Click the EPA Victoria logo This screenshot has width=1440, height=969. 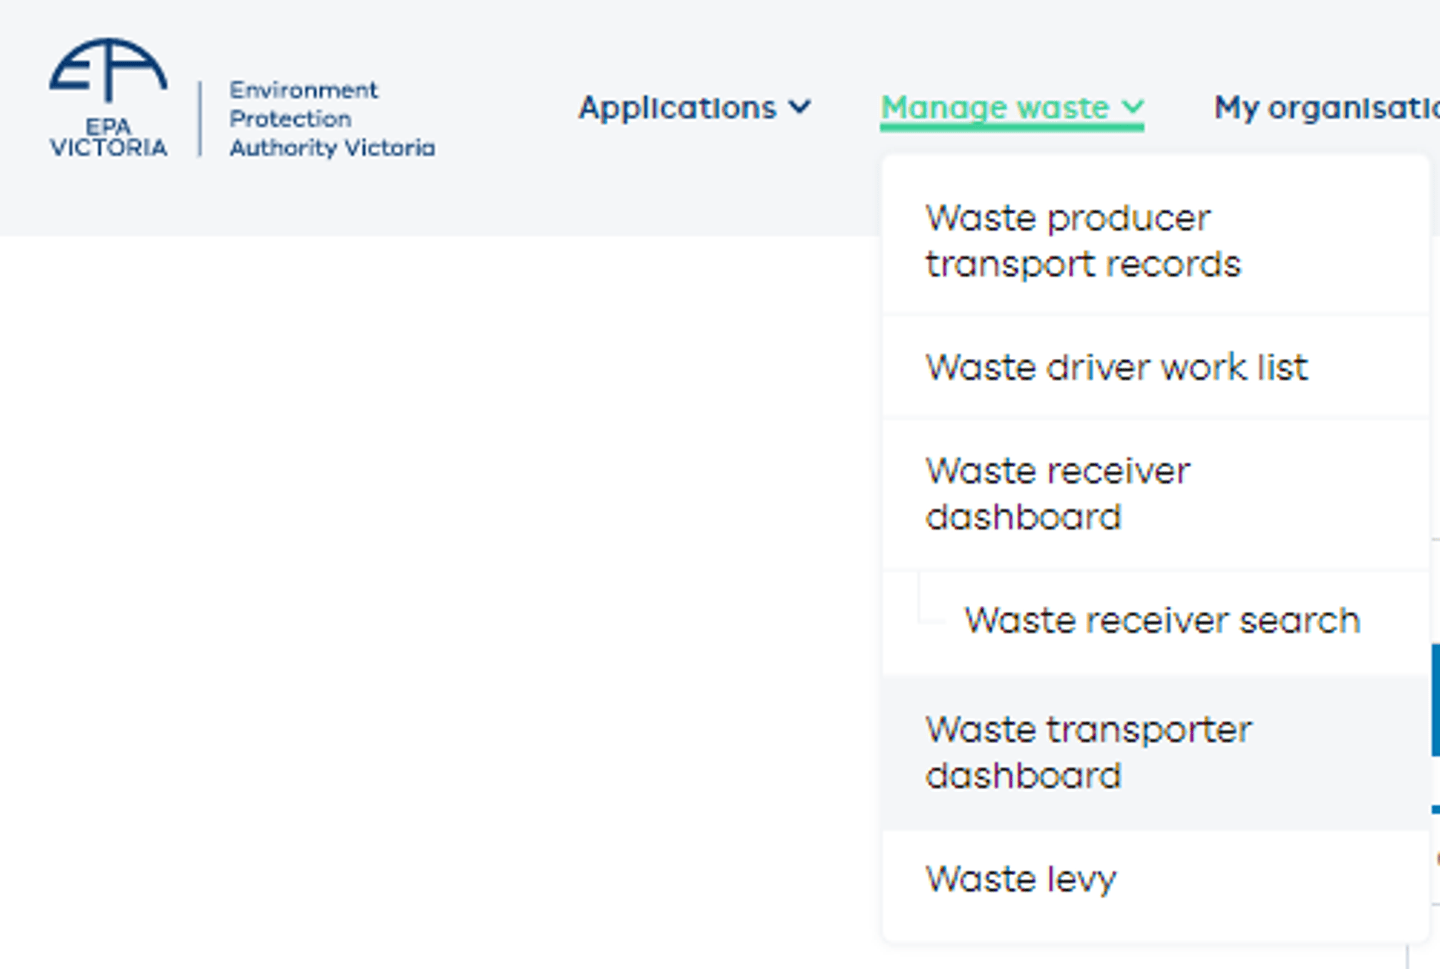pos(108,95)
